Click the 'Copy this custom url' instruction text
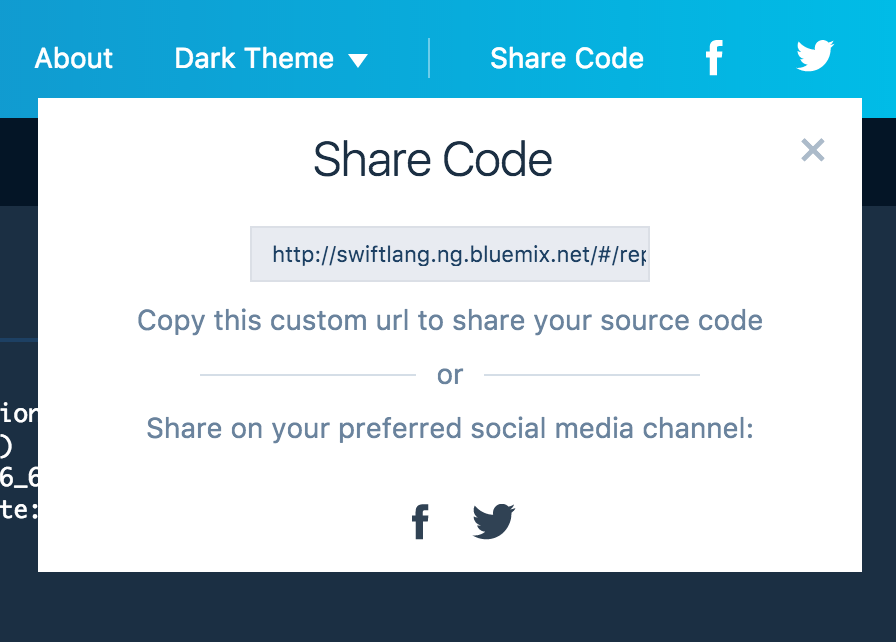The image size is (896, 642). [x=450, y=320]
